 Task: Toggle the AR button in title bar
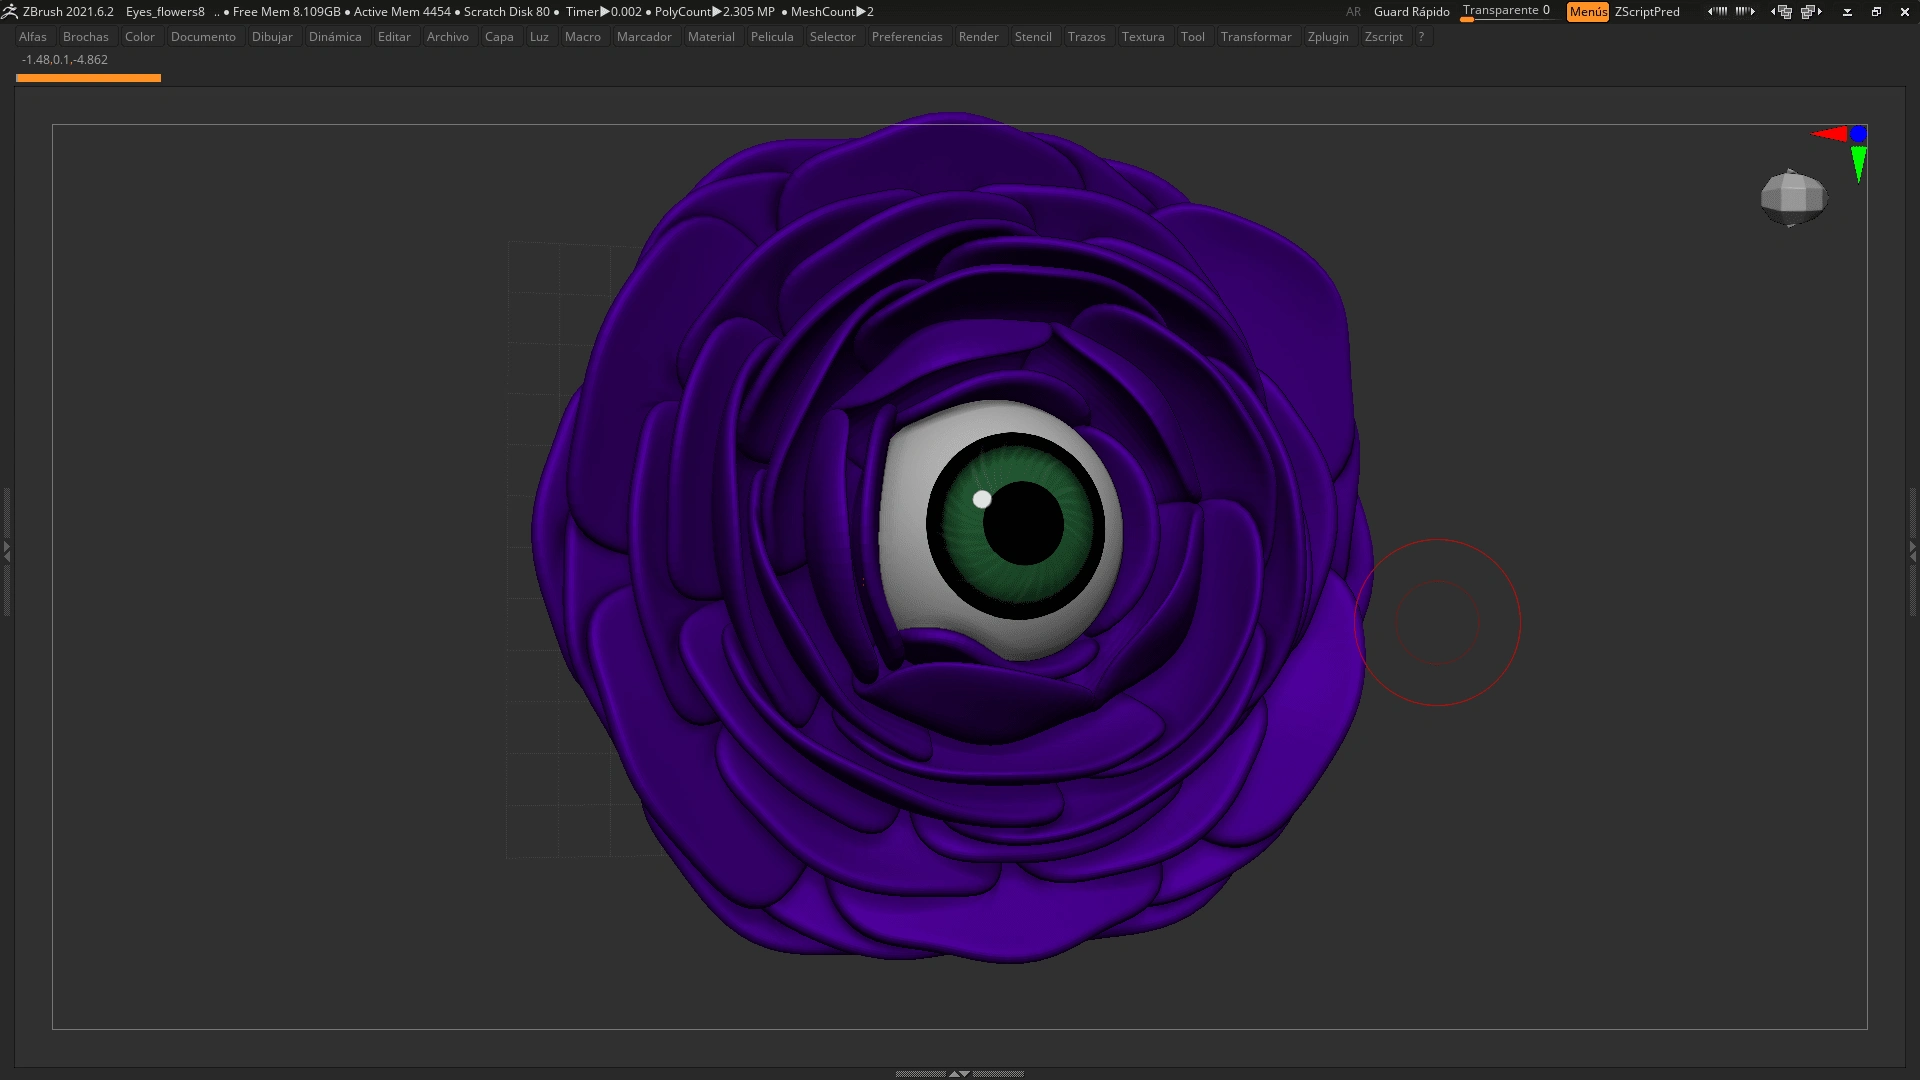pyautogui.click(x=1353, y=12)
